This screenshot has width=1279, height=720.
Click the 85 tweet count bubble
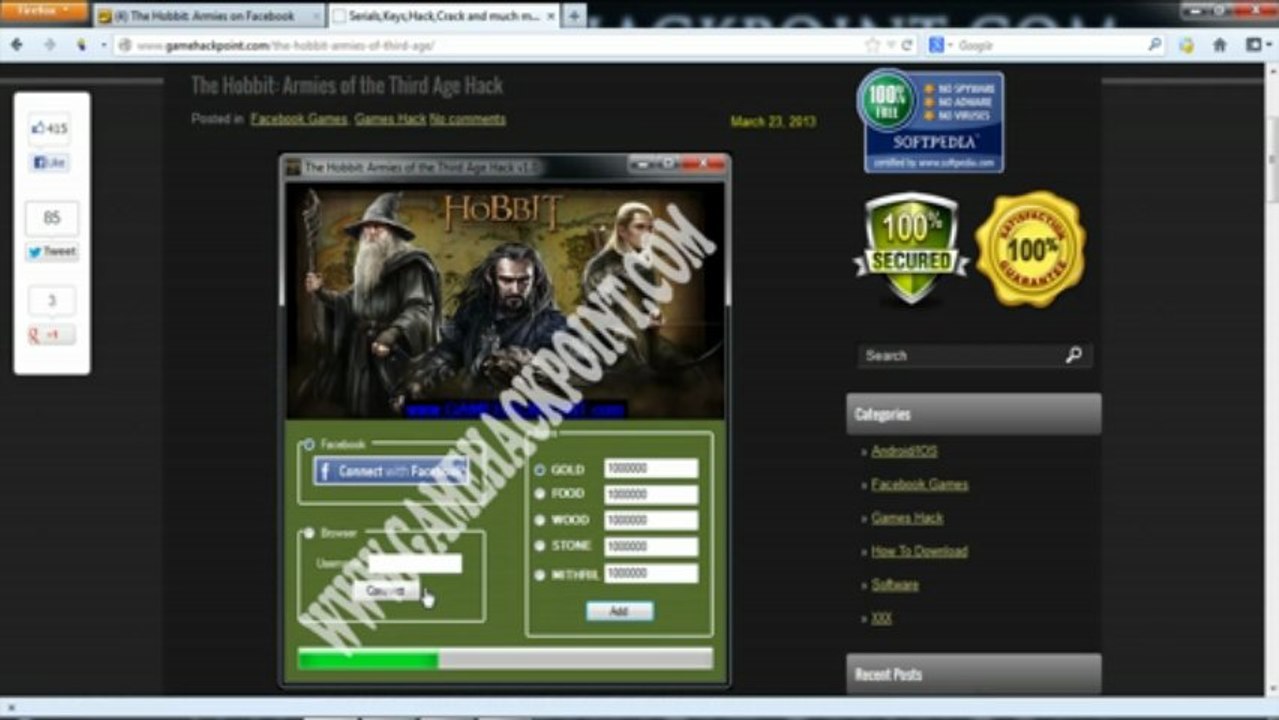coord(52,218)
